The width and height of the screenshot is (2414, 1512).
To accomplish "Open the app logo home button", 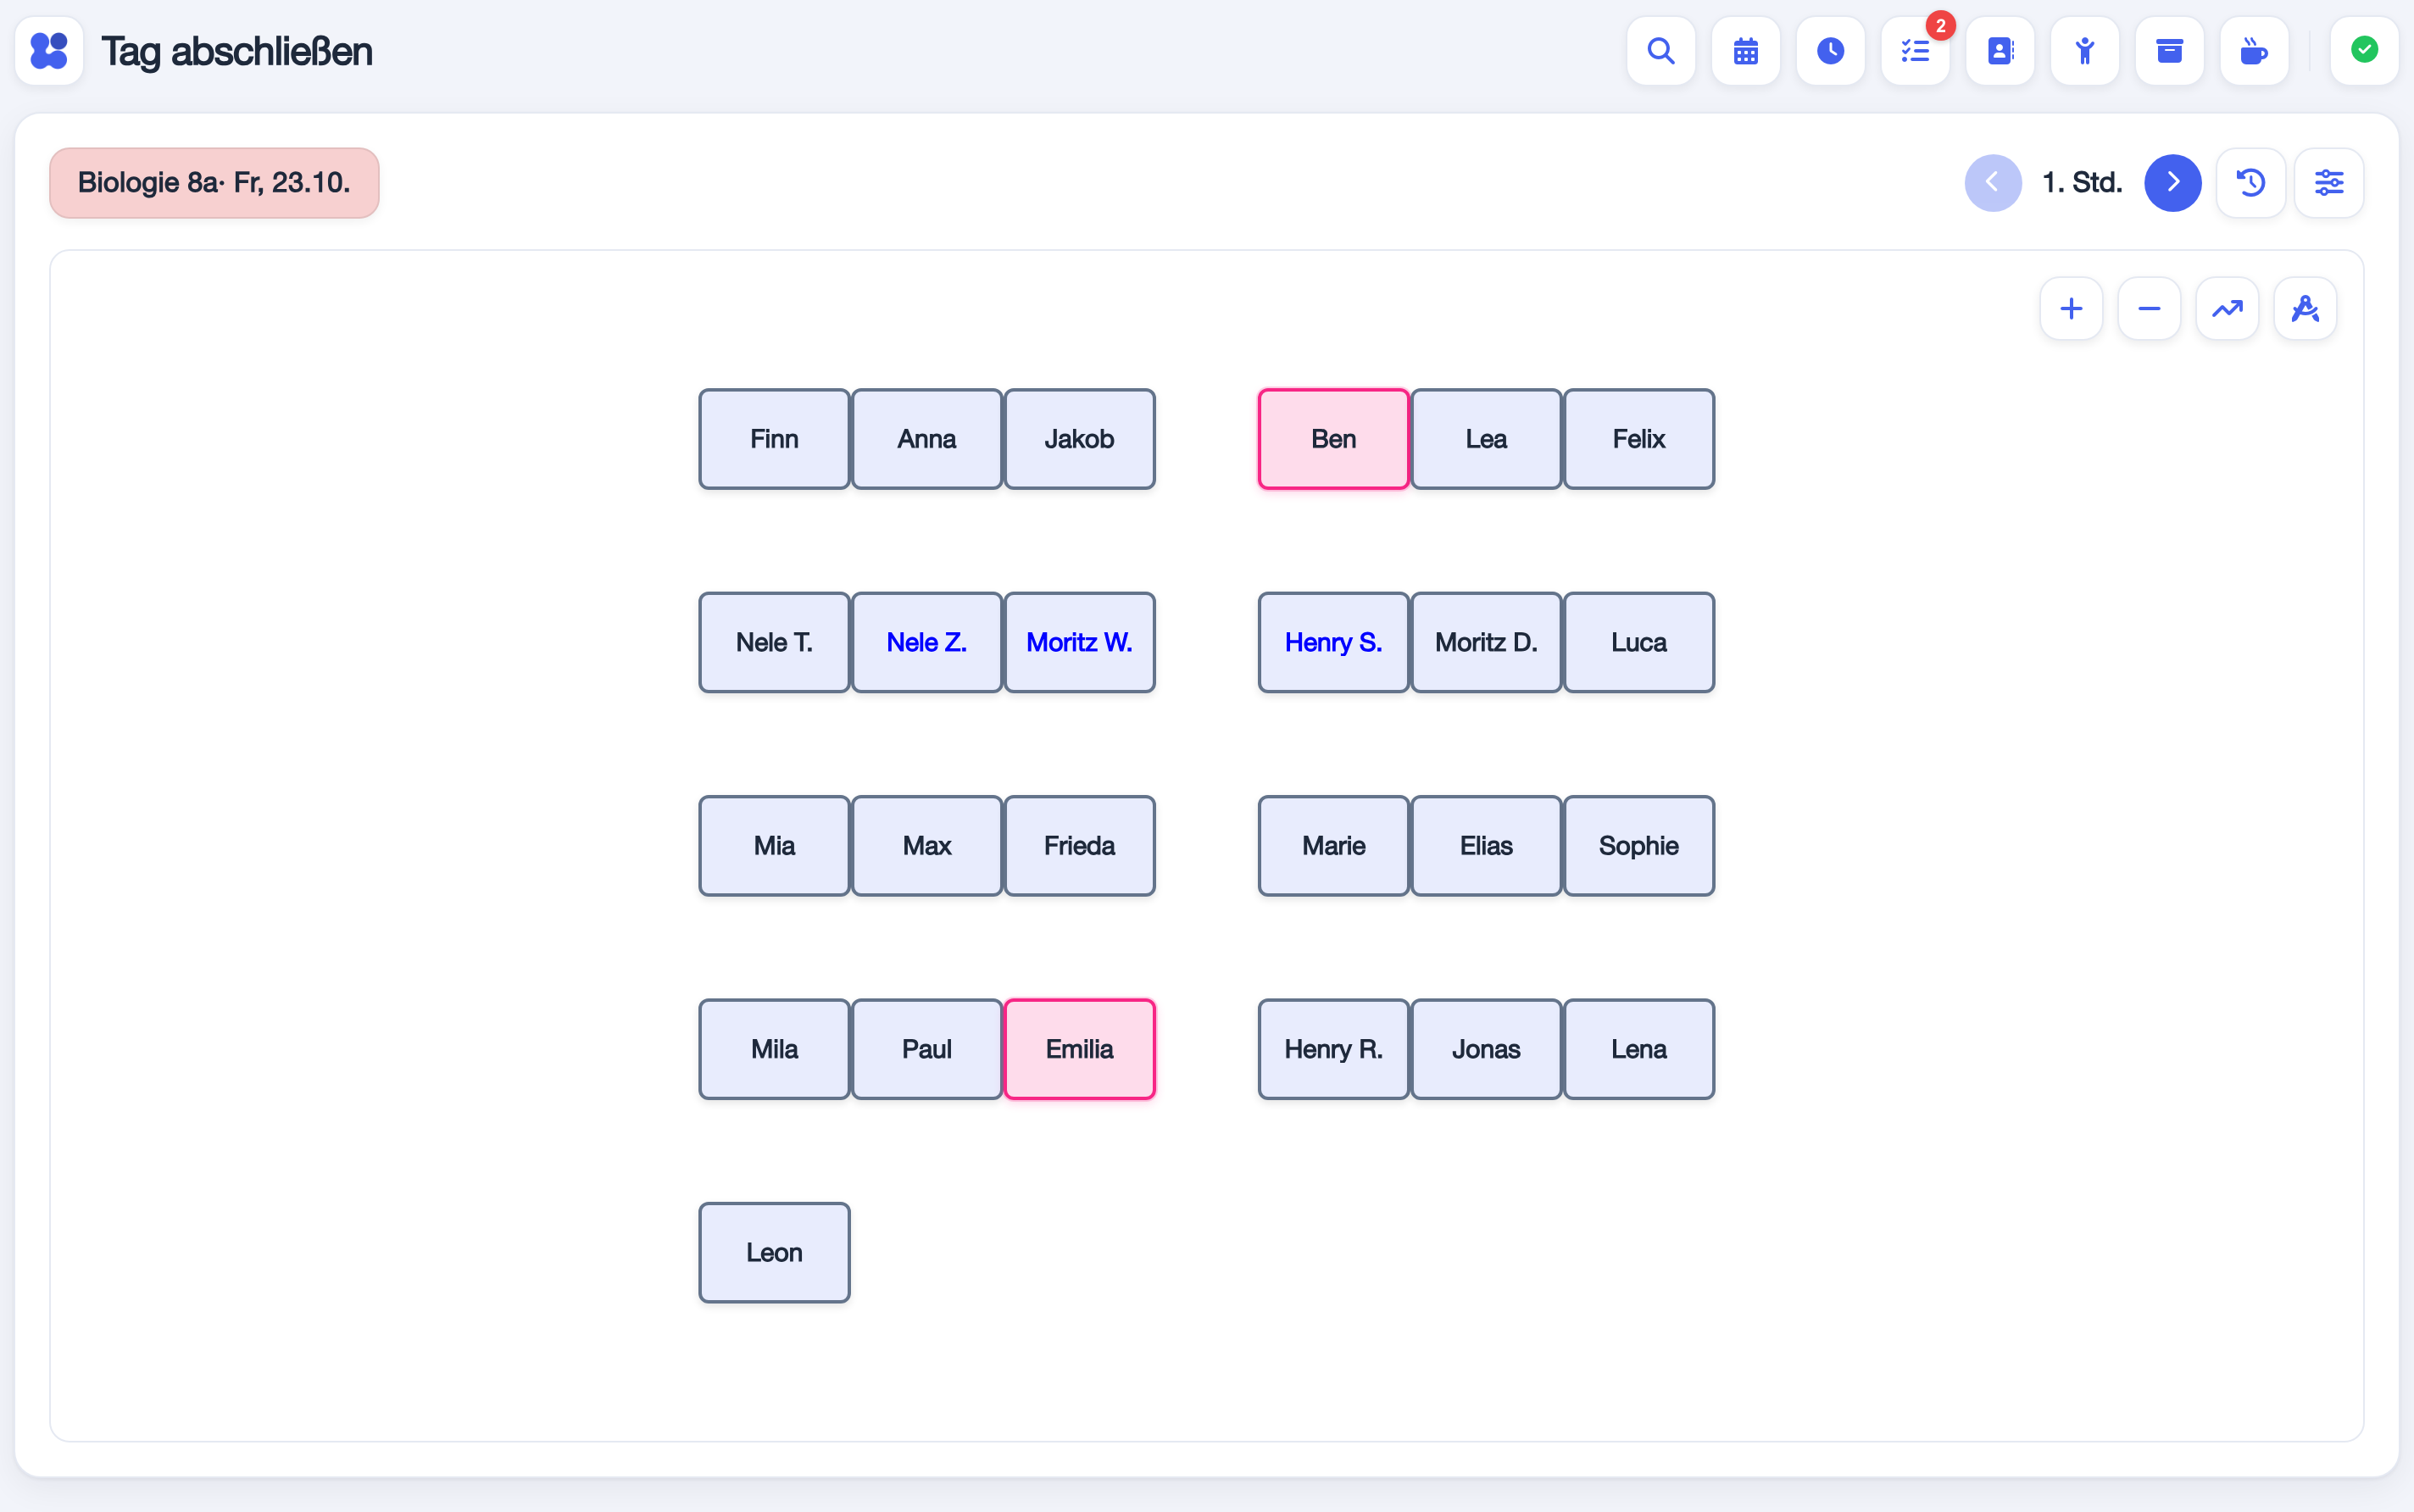I will (x=49, y=50).
